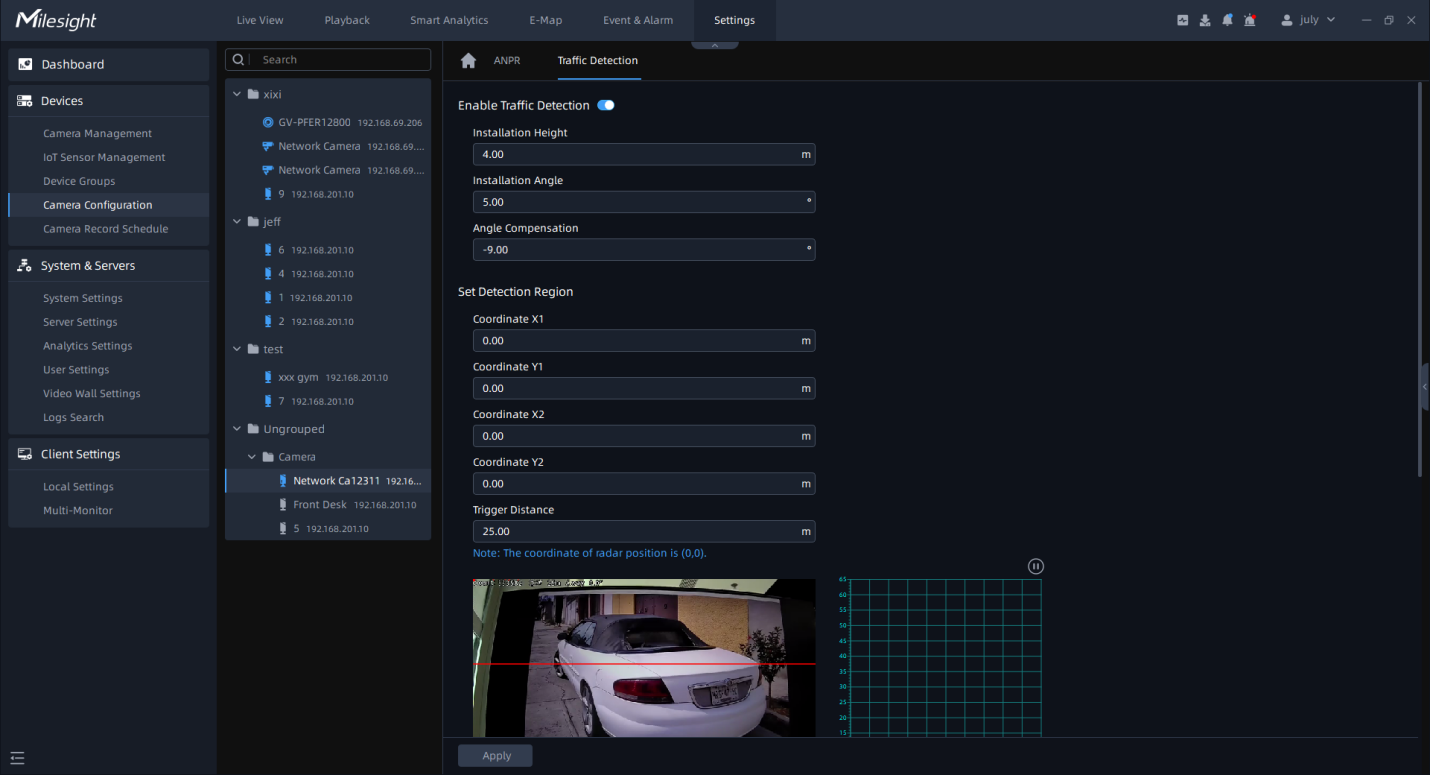1430x775 pixels.
Task: Collapse the jeff device group
Action: pyautogui.click(x=237, y=222)
